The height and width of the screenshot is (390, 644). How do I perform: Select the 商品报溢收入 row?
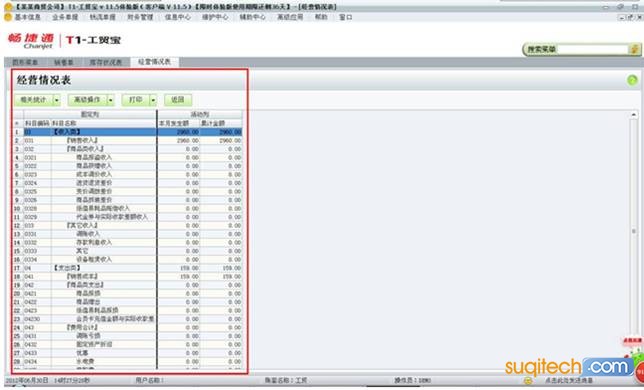pos(128,158)
